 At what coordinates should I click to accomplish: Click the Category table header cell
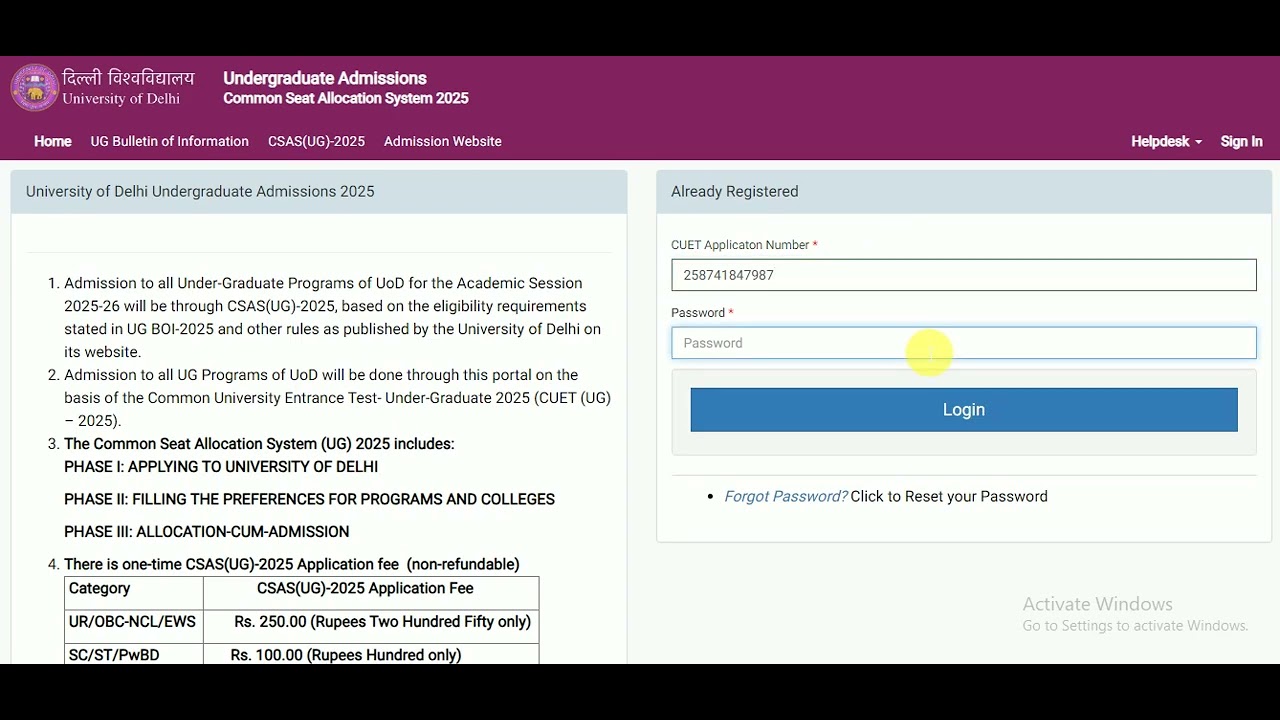pyautogui.click(x=134, y=593)
